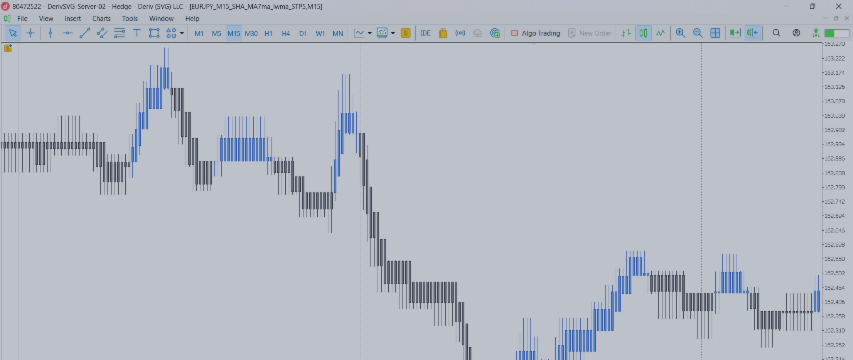Viewport: 853px width, 360px height.
Task: Open the user account profile icon
Action: tap(796, 33)
